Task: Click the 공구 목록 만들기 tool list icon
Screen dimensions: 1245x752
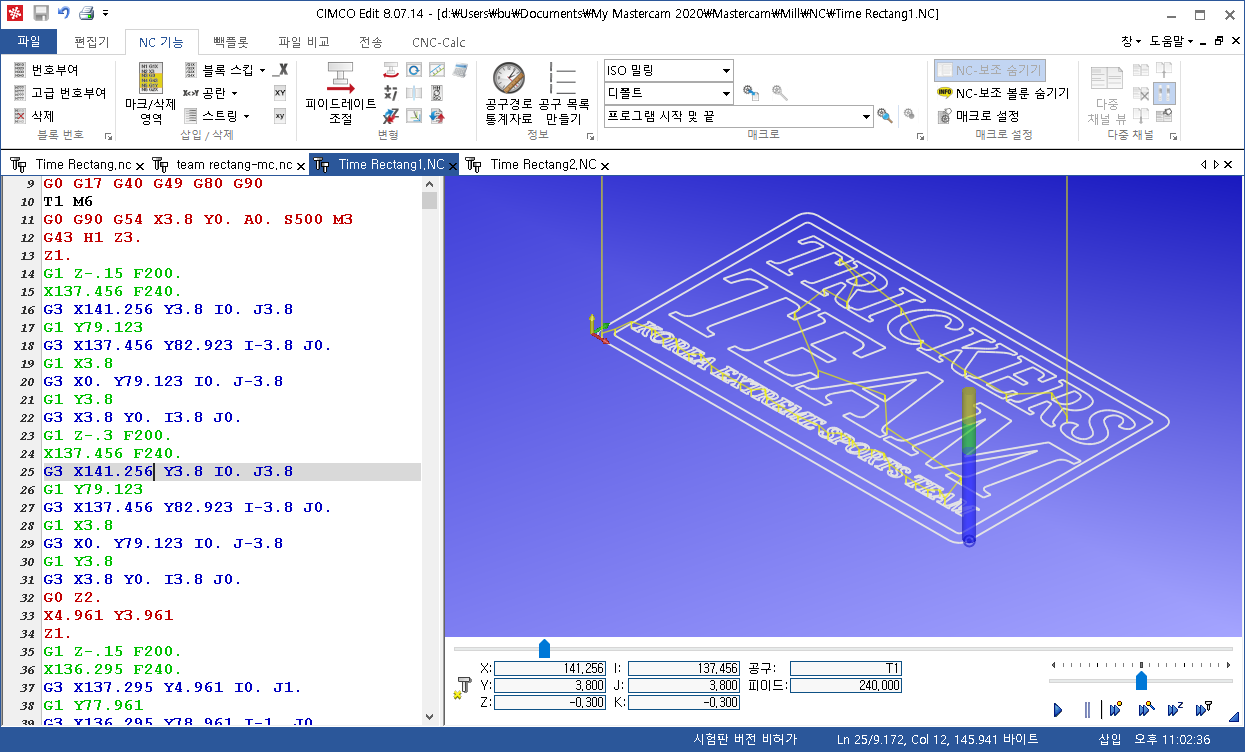Action: pyautogui.click(x=563, y=79)
